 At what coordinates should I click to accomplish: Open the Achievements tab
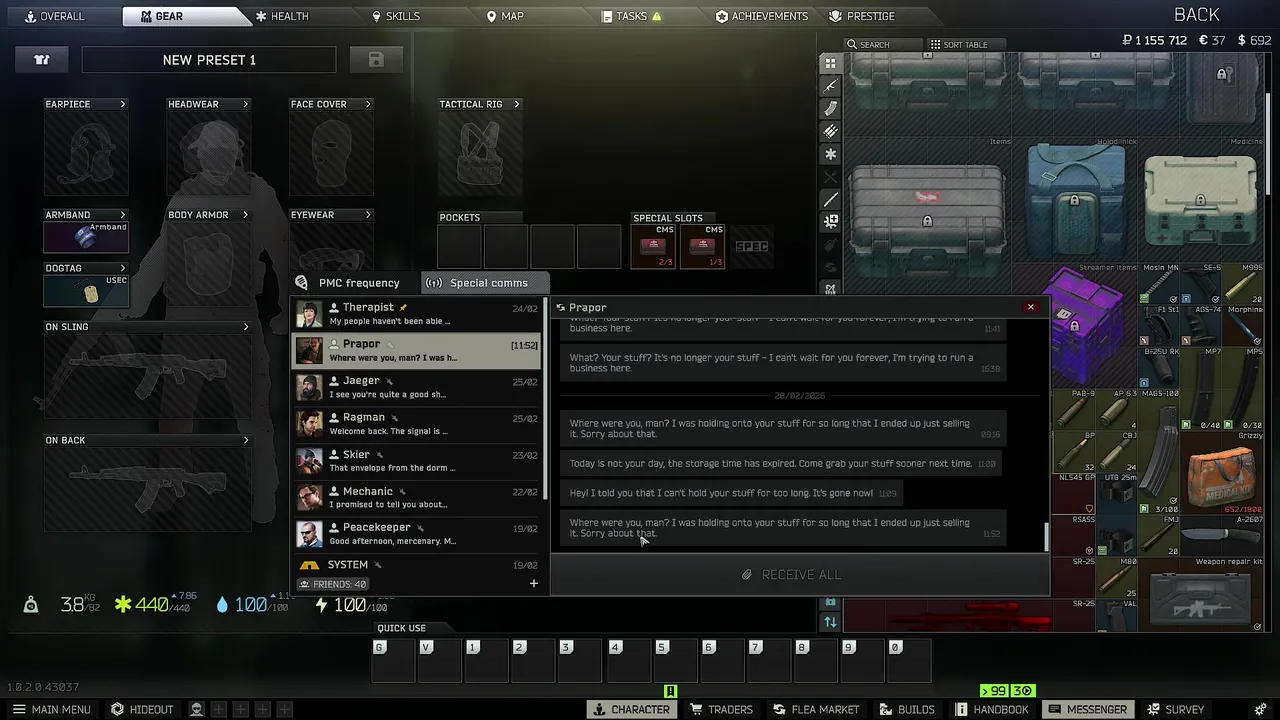(762, 16)
